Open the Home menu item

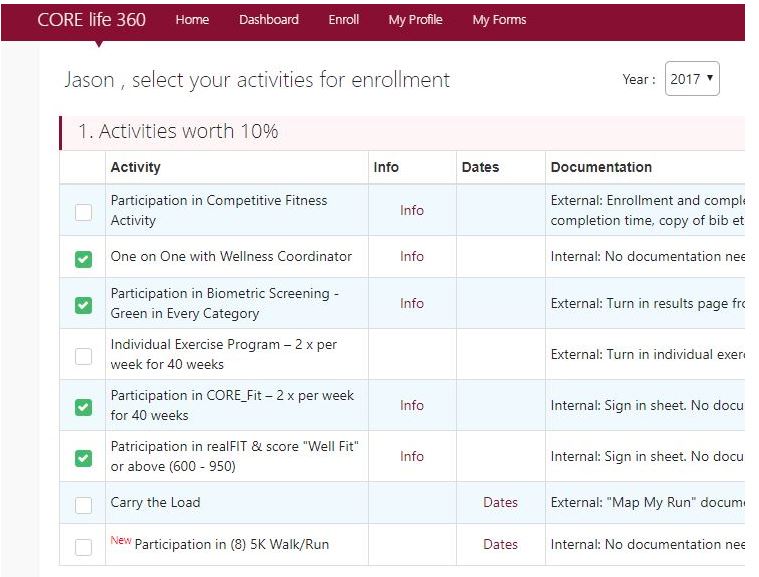pos(192,20)
